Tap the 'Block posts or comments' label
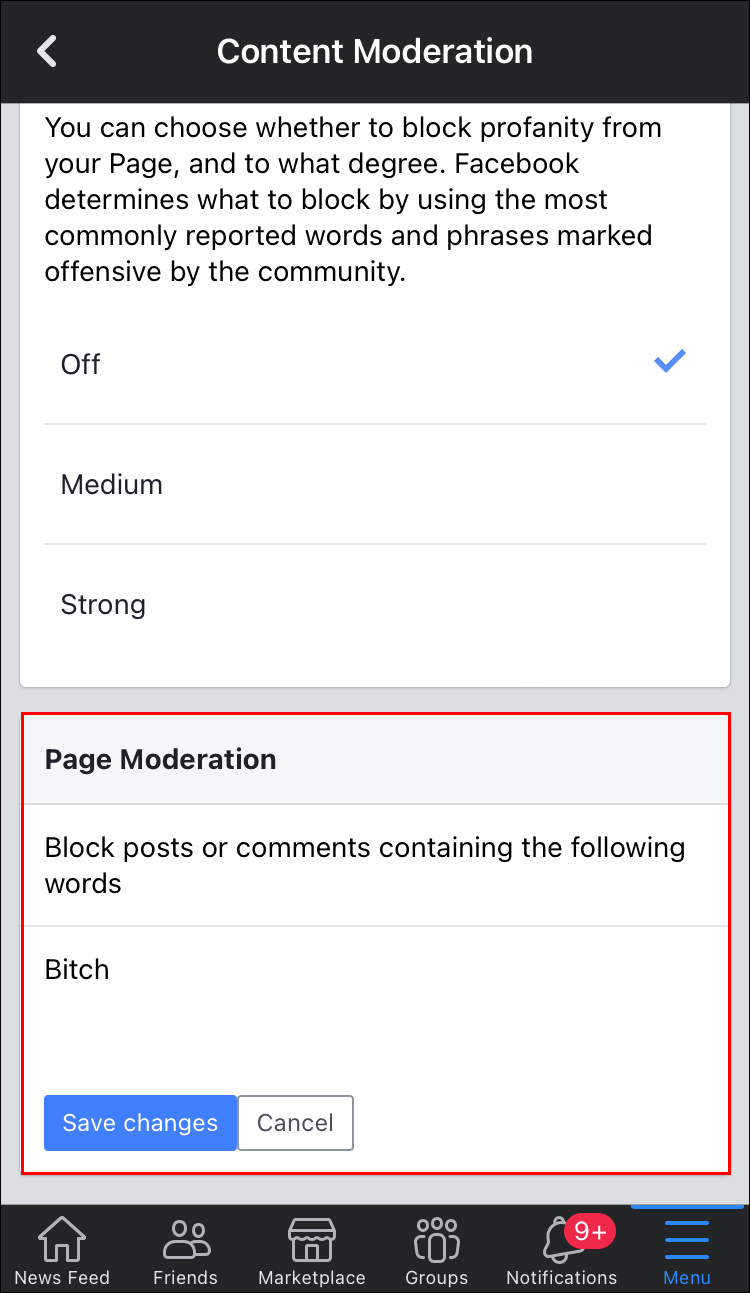 tap(365, 865)
